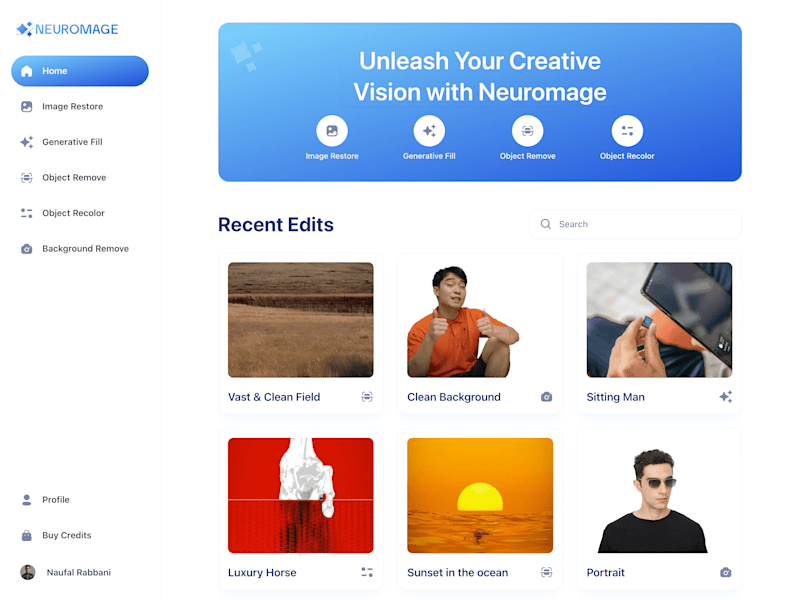The width and height of the screenshot is (800, 600).
Task: Click the banner Object Recolor label
Action: tap(627, 156)
